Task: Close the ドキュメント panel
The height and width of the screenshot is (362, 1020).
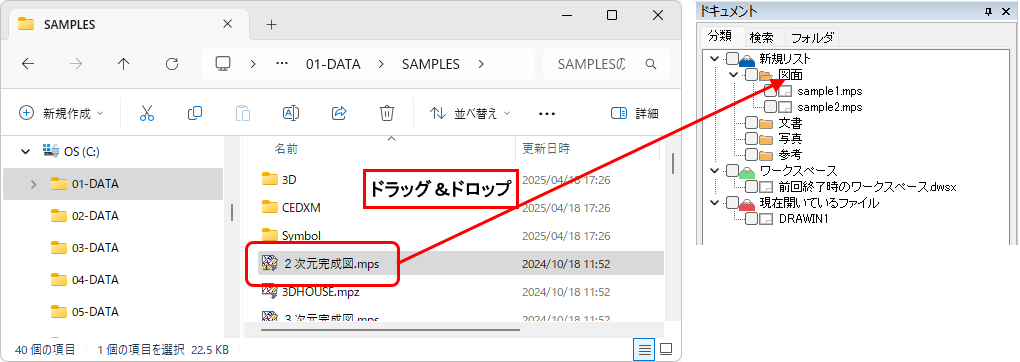Action: click(1006, 11)
